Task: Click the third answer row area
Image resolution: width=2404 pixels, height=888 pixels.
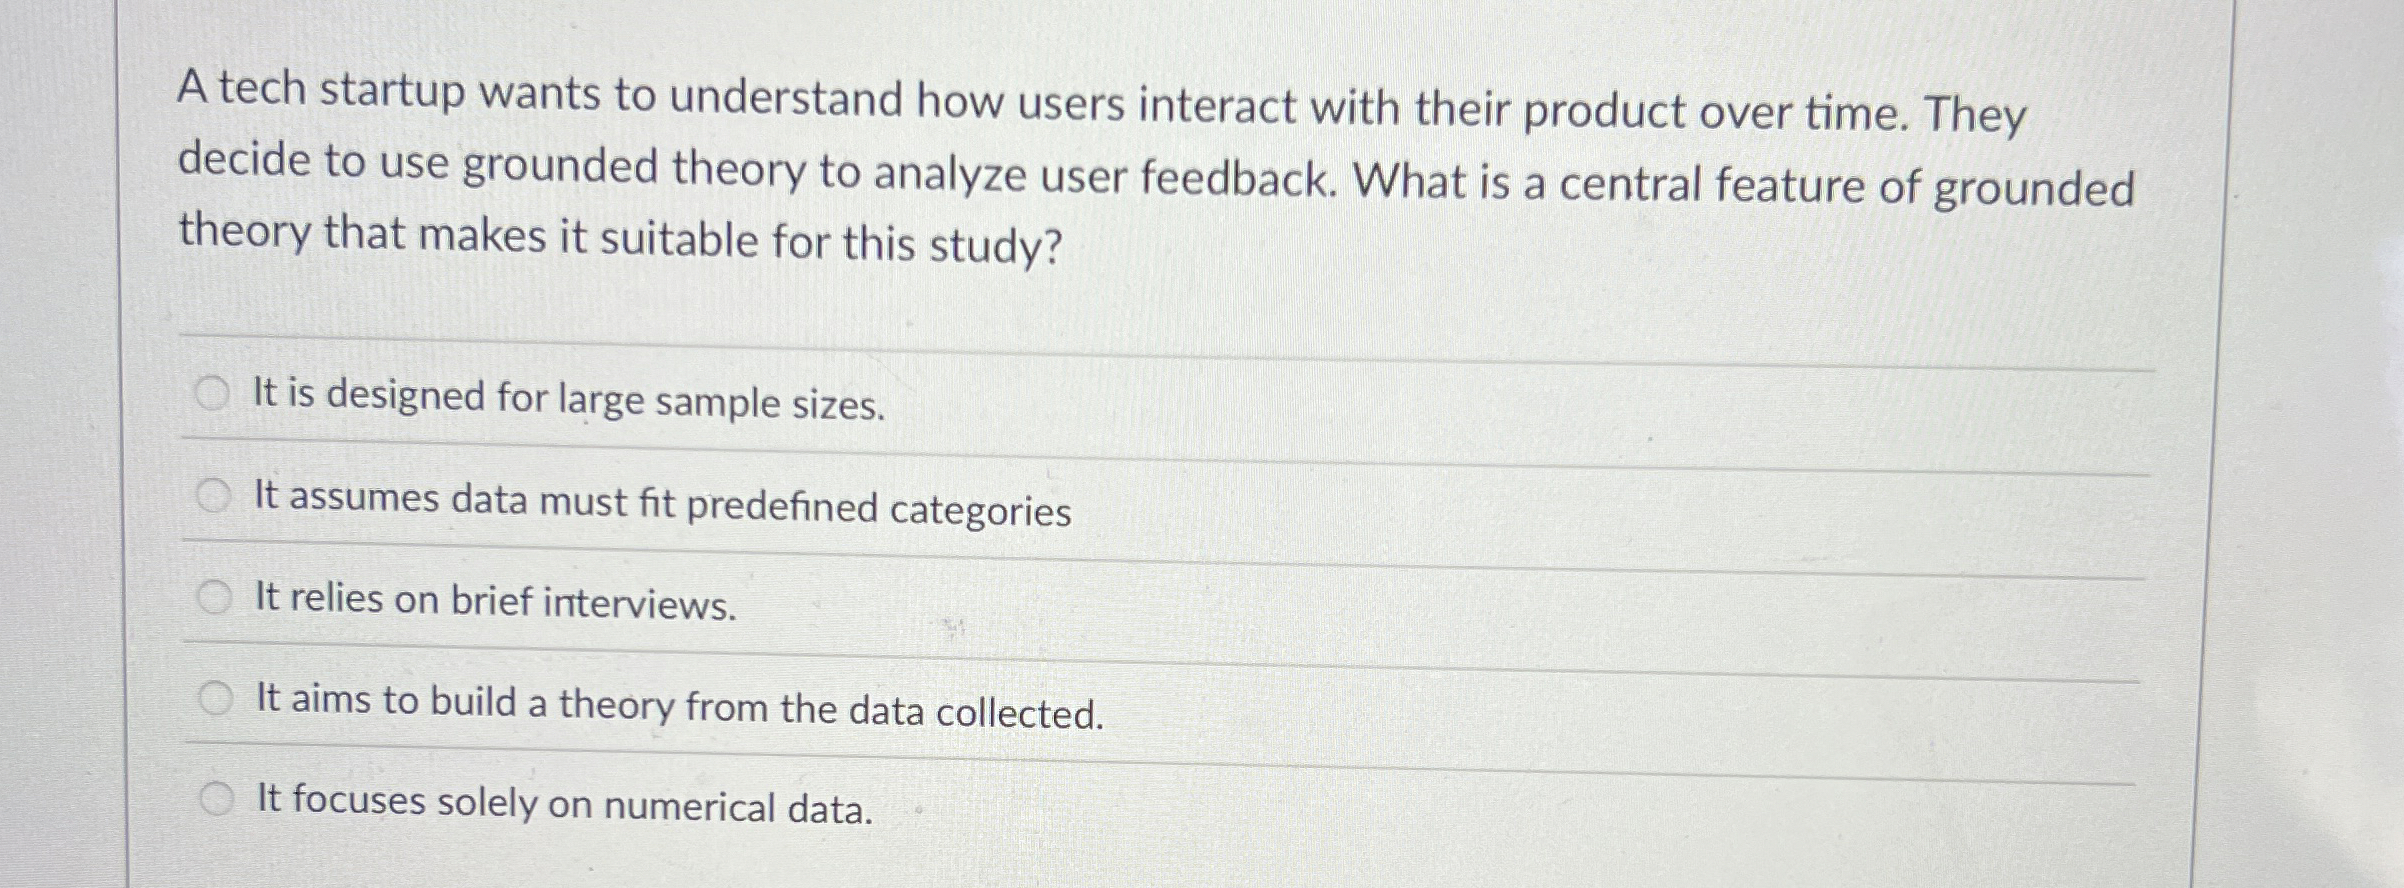Action: click(x=1000, y=600)
